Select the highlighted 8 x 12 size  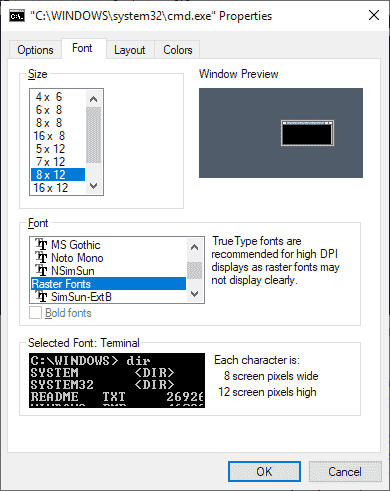pos(58,175)
